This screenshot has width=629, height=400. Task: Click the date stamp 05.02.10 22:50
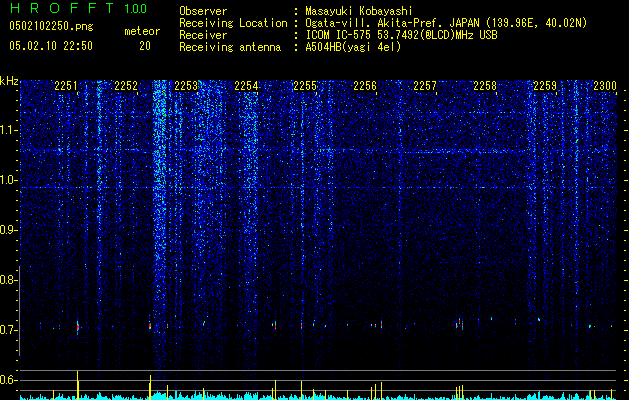tap(51, 46)
